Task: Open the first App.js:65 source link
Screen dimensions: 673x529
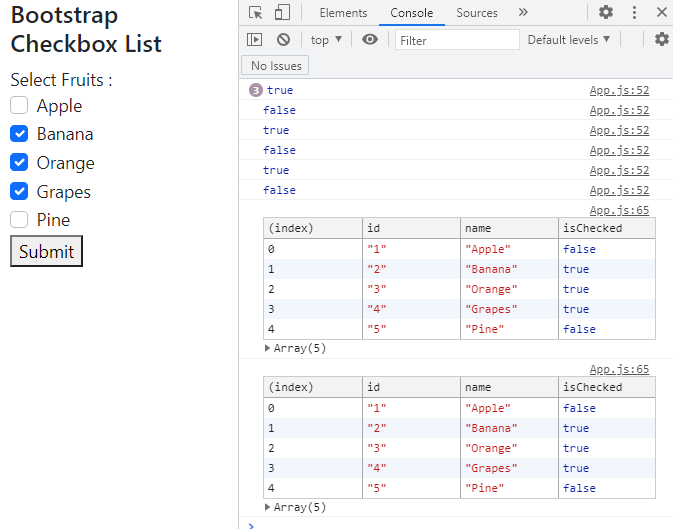Action: (619, 211)
